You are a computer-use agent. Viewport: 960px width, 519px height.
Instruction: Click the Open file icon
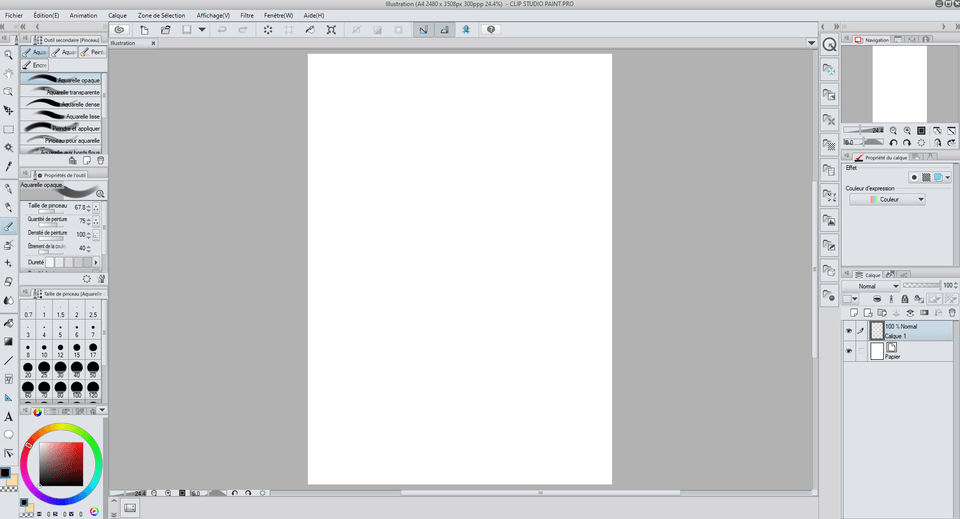tap(165, 29)
